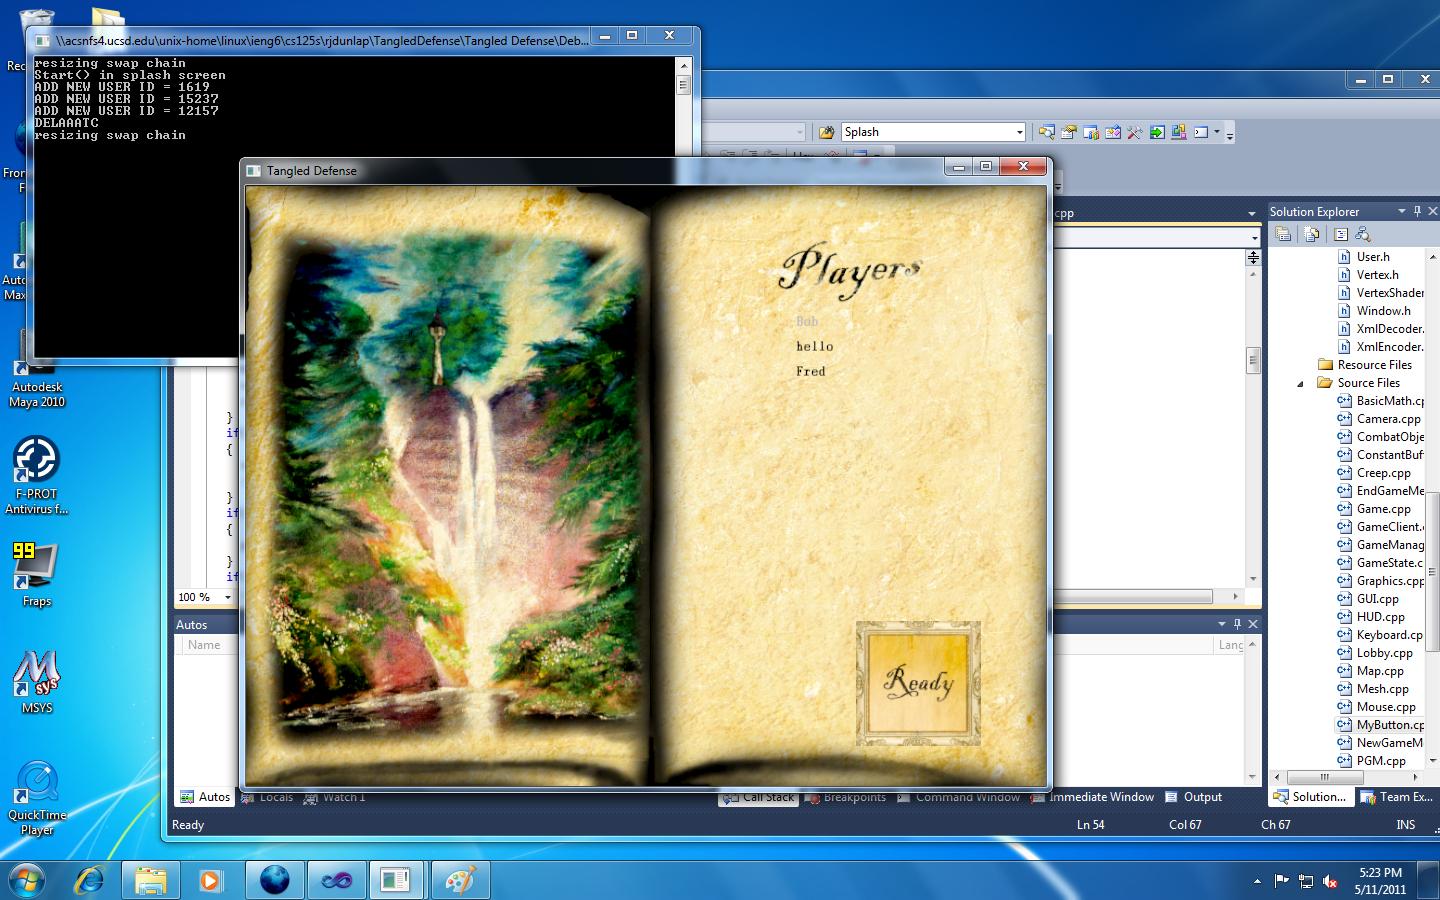Screen dimensions: 1440x900
Task: Open the Autodesk Maya 2010 desktop shortcut
Action: (36, 365)
